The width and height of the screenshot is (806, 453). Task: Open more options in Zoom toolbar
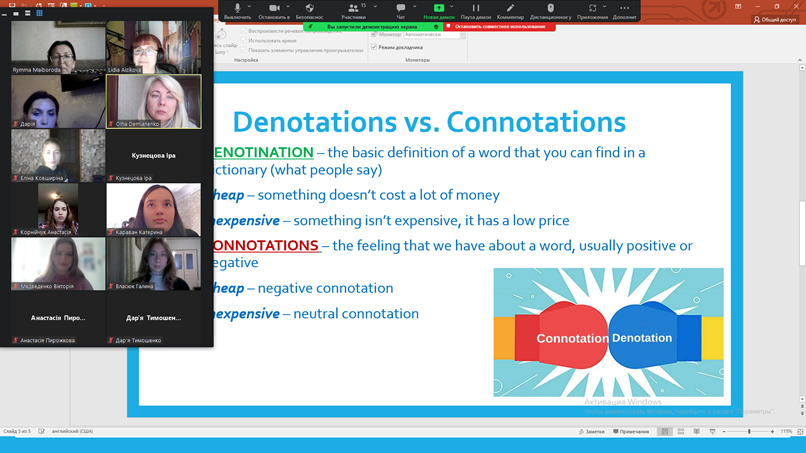[x=624, y=9]
